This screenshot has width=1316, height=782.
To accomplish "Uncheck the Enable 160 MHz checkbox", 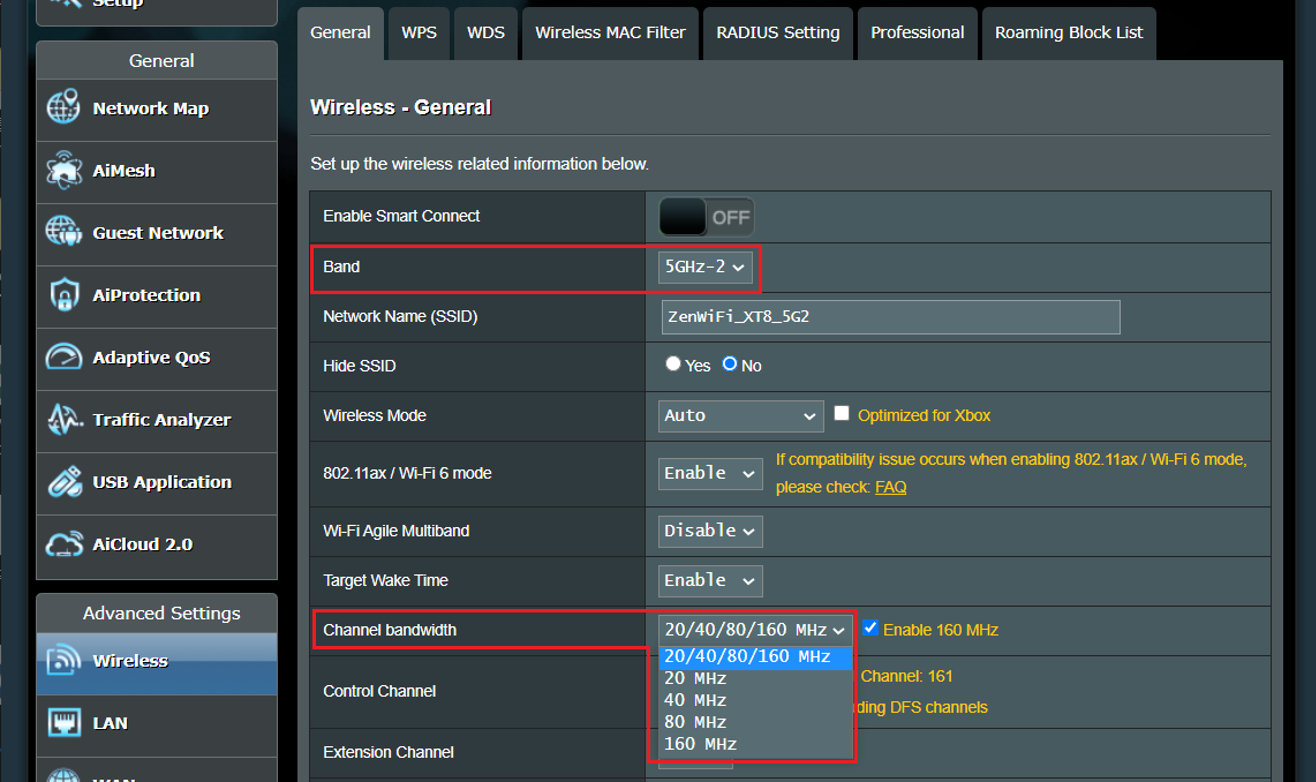I will [871, 628].
